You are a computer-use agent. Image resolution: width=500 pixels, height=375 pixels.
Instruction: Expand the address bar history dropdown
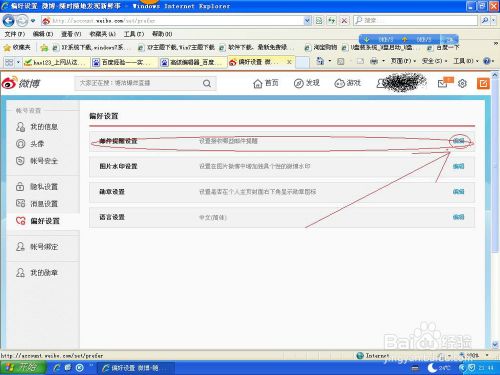click(x=308, y=21)
